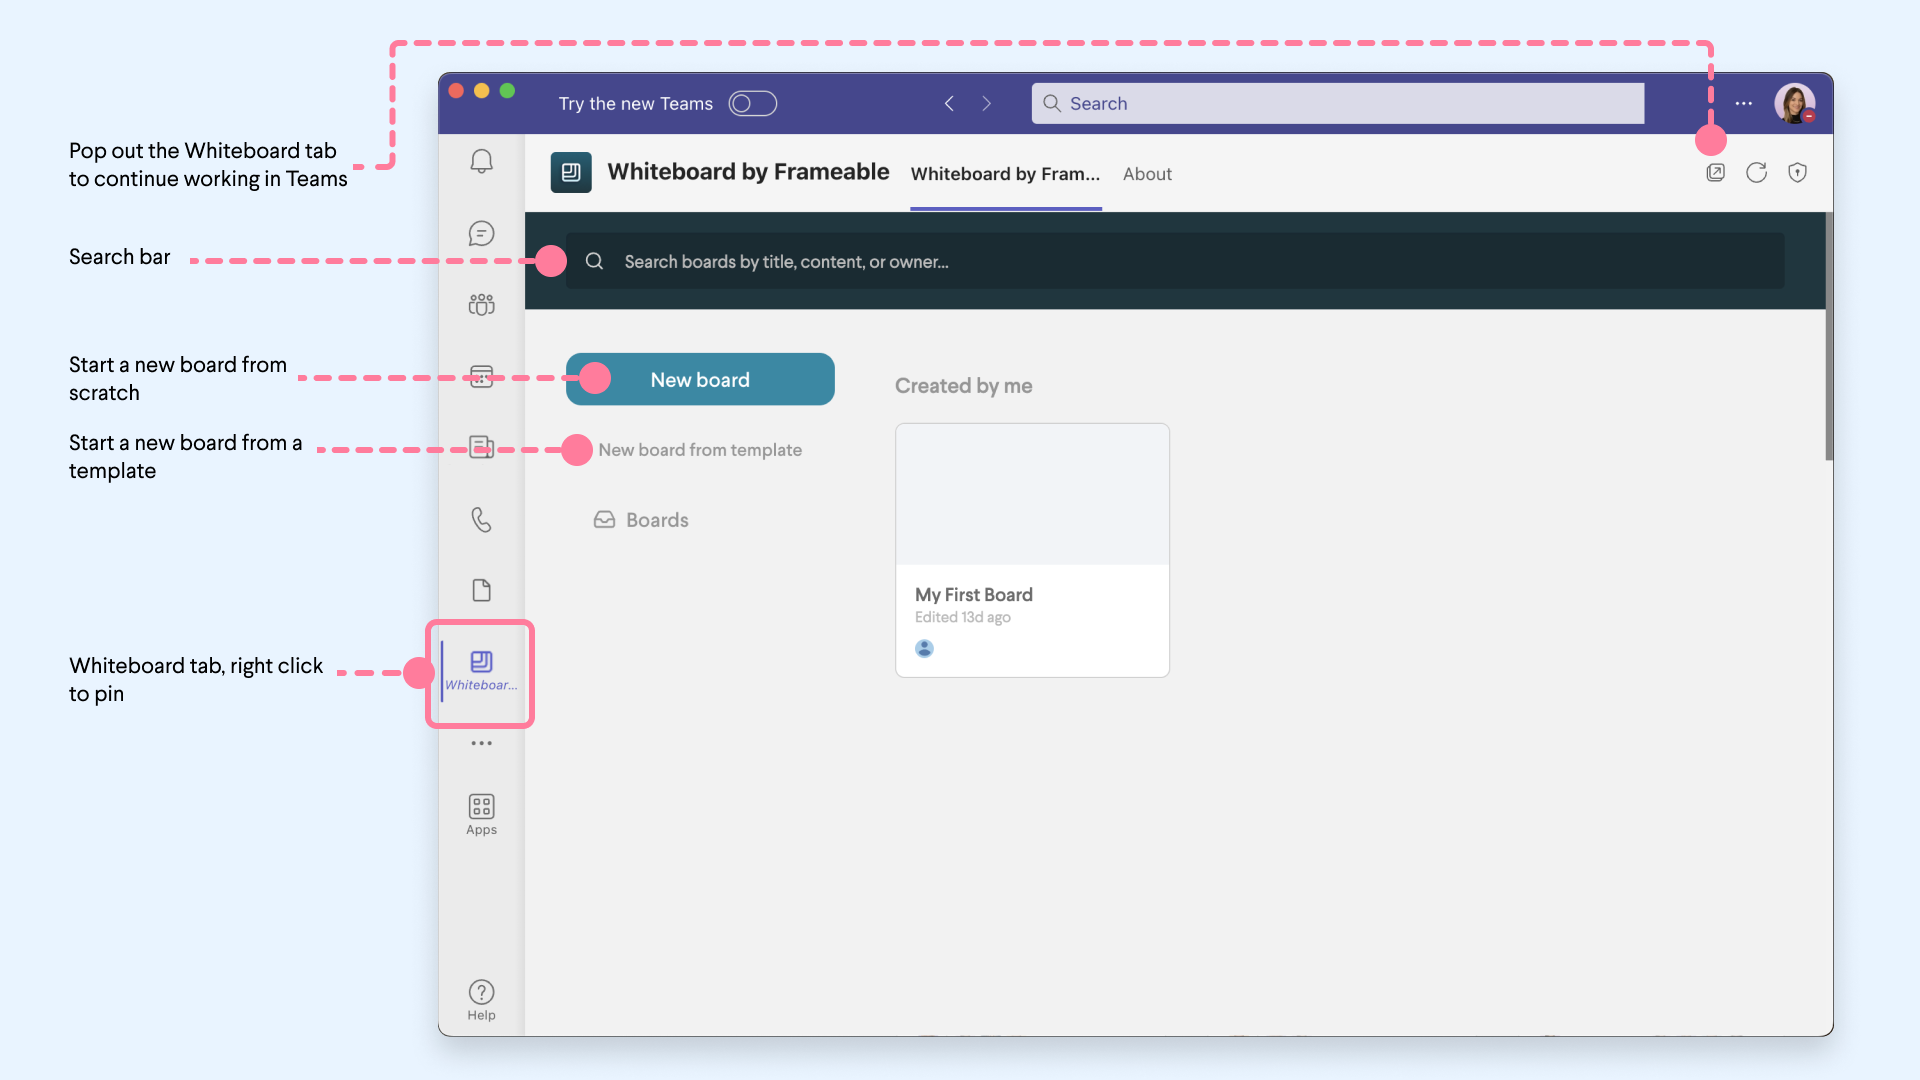Image resolution: width=1920 pixels, height=1080 pixels.
Task: Open the Teams people icon
Action: pos(481,305)
